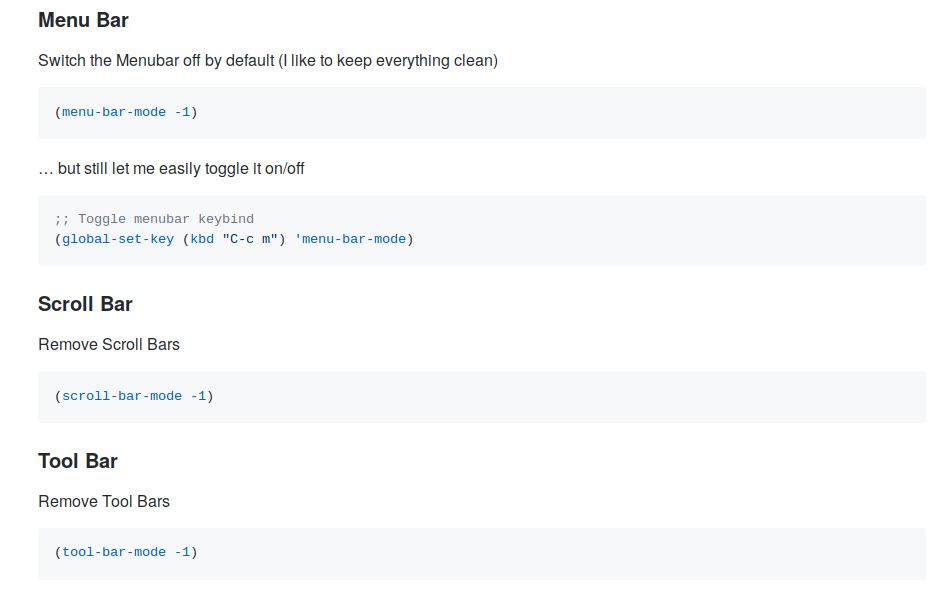Viewport: 941px width, 591px height.
Task: Click "scroll-bar-mode" in the code block
Action: click(122, 396)
